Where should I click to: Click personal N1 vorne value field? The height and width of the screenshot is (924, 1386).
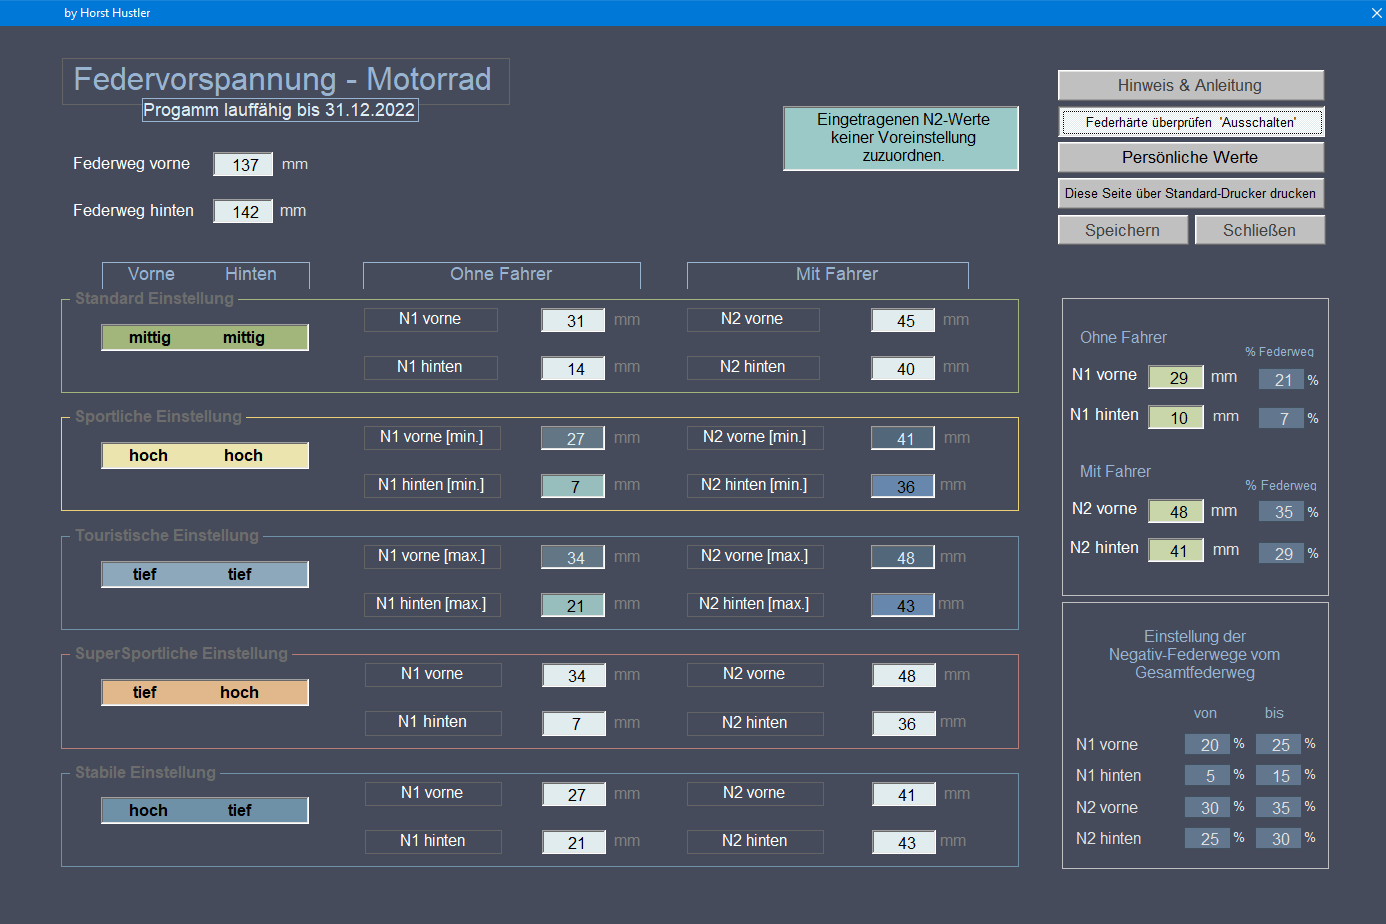click(1176, 377)
